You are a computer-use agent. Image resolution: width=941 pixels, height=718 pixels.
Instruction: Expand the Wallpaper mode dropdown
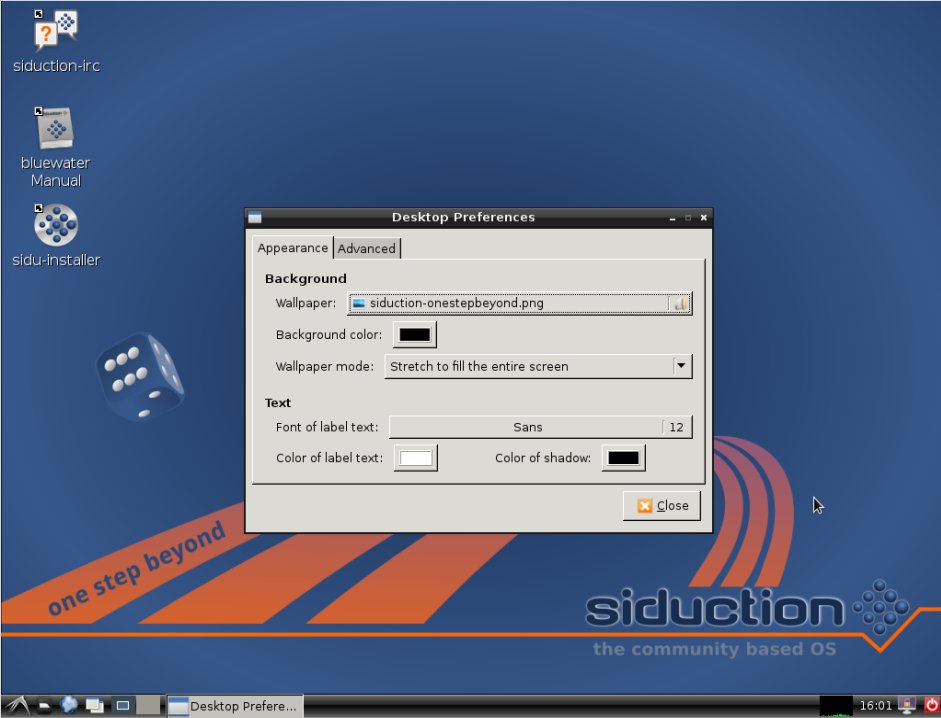point(538,366)
